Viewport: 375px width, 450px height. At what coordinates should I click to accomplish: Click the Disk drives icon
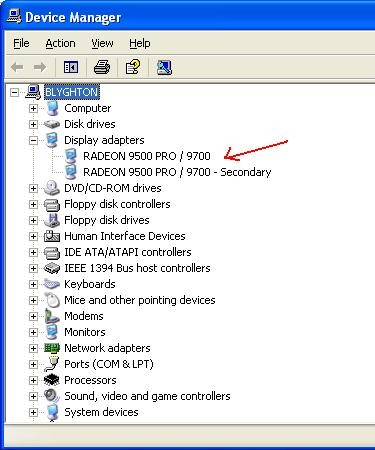[52, 124]
